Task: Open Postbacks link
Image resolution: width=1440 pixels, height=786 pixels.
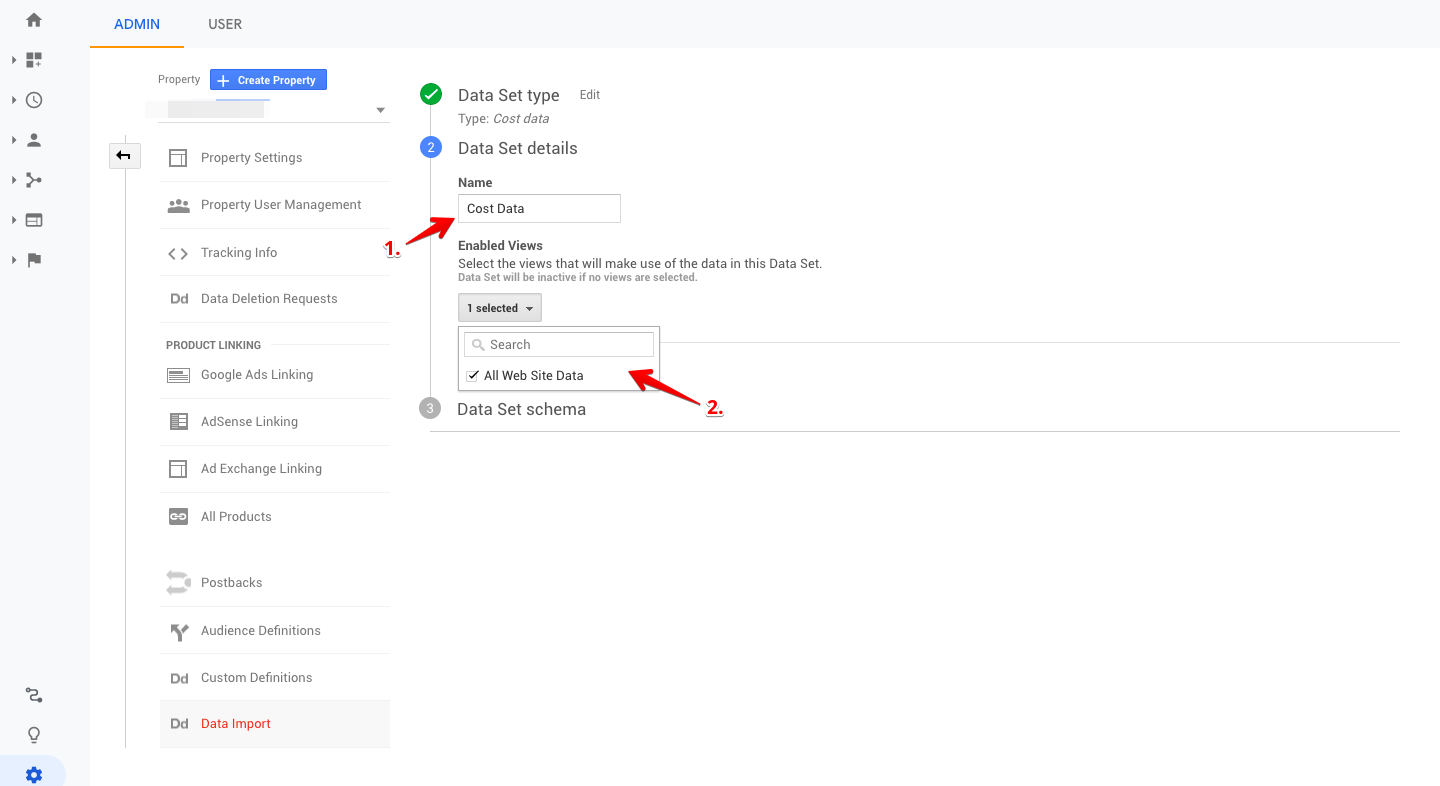Action: [231, 583]
